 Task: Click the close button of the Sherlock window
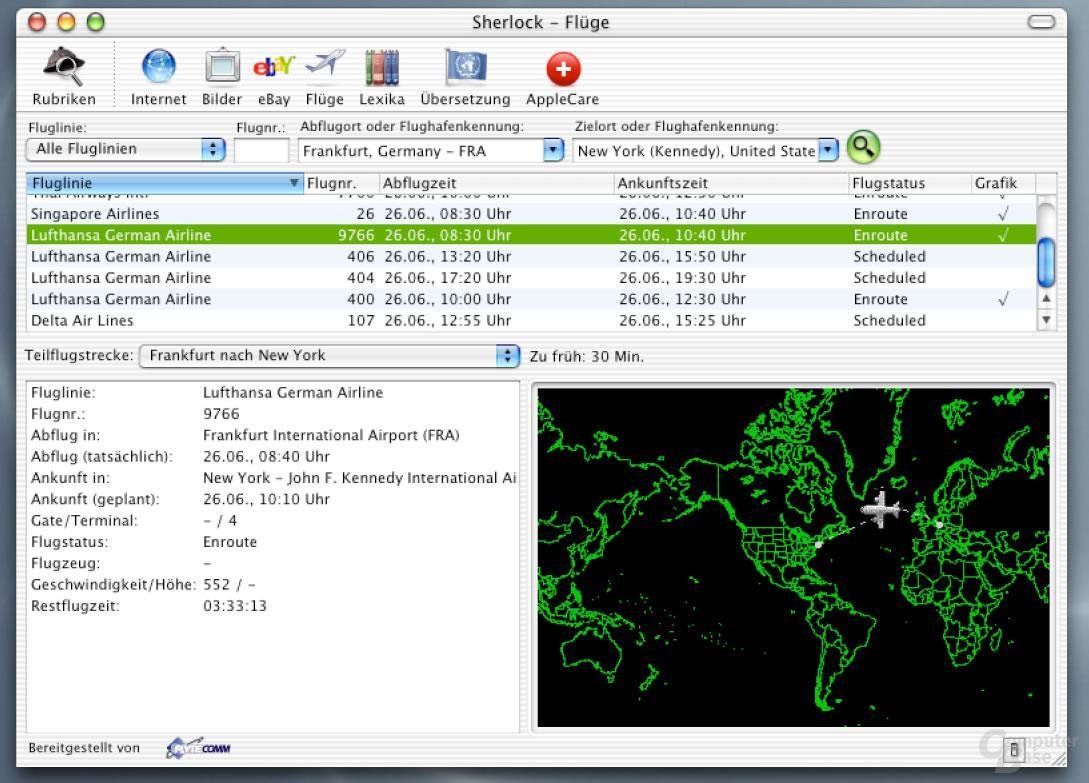tap(36, 22)
